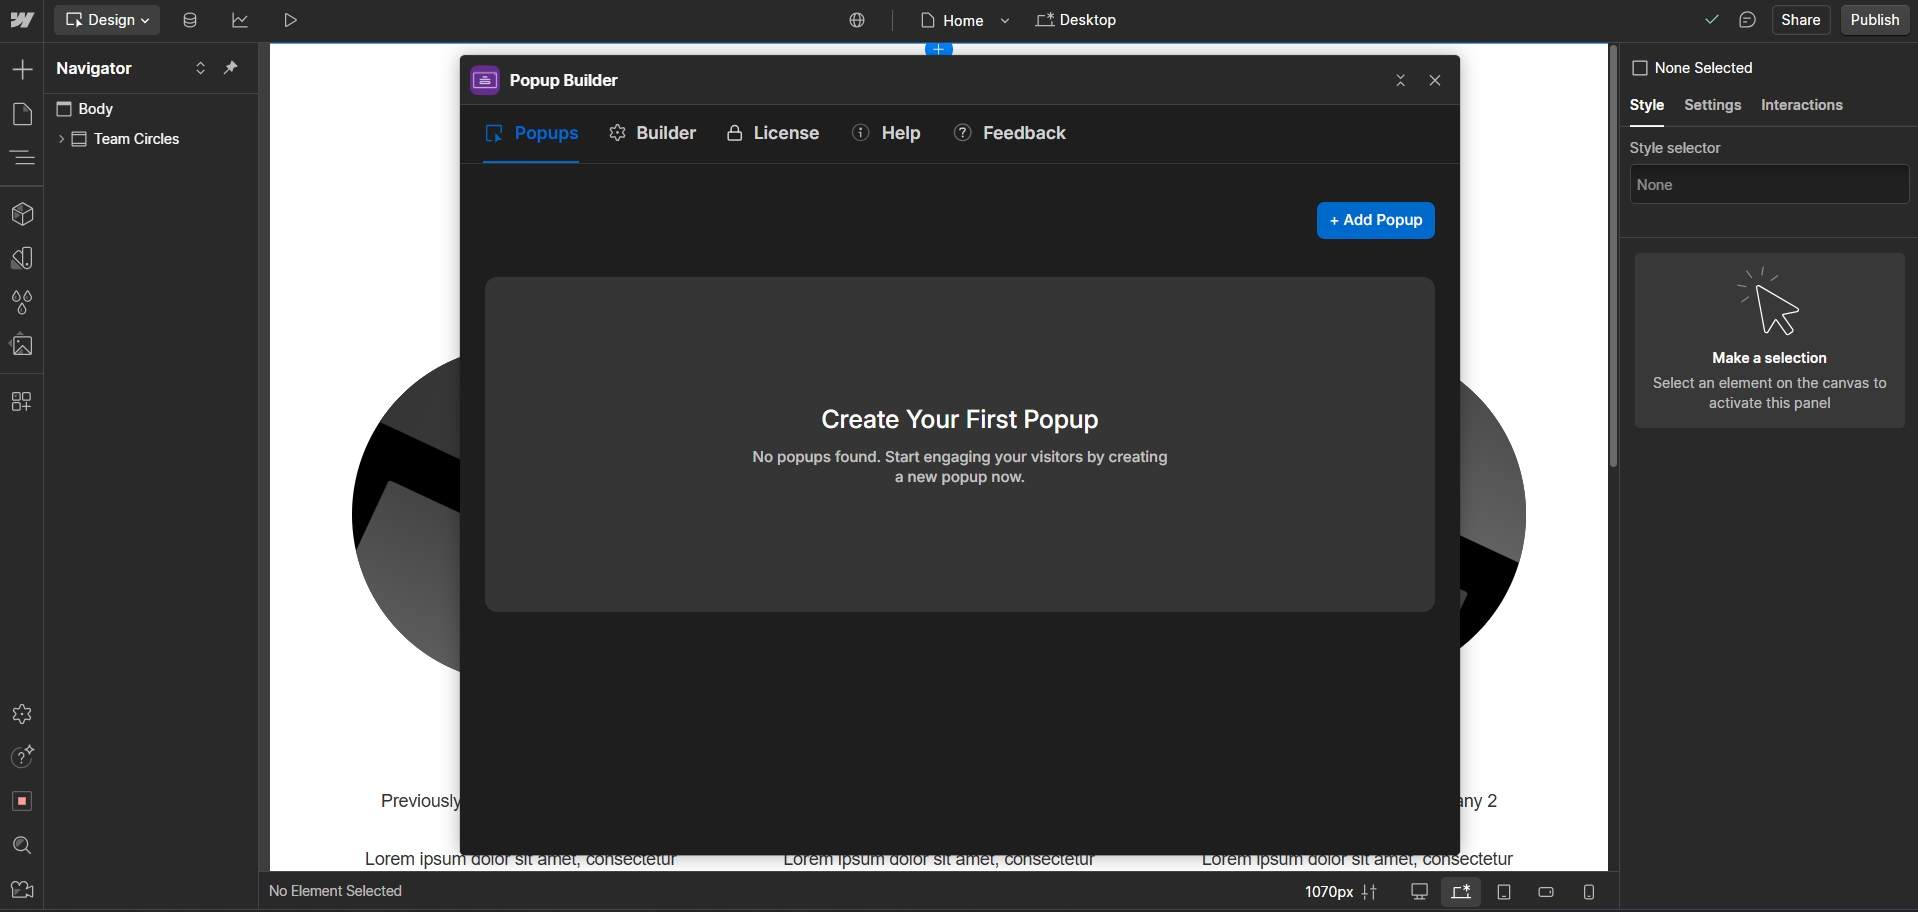This screenshot has width=1918, height=912.
Task: Expand the Team Circles tree item
Action: point(61,139)
